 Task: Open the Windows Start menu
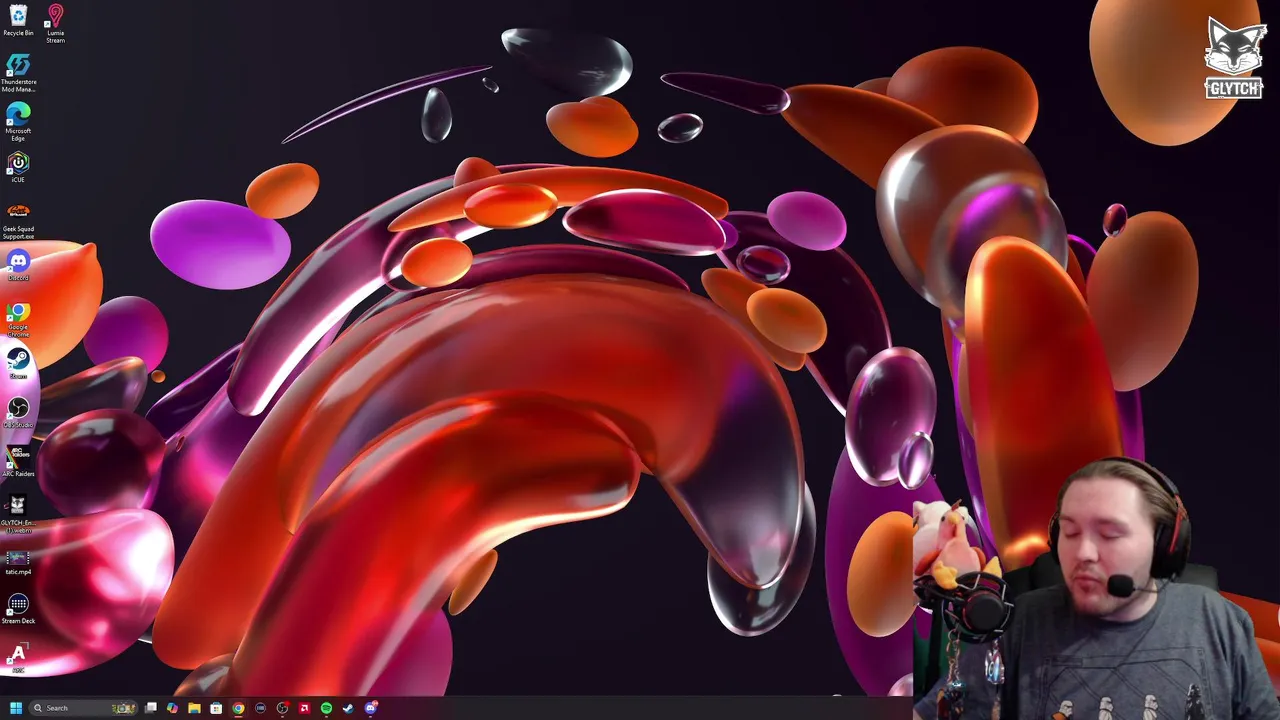tap(16, 708)
